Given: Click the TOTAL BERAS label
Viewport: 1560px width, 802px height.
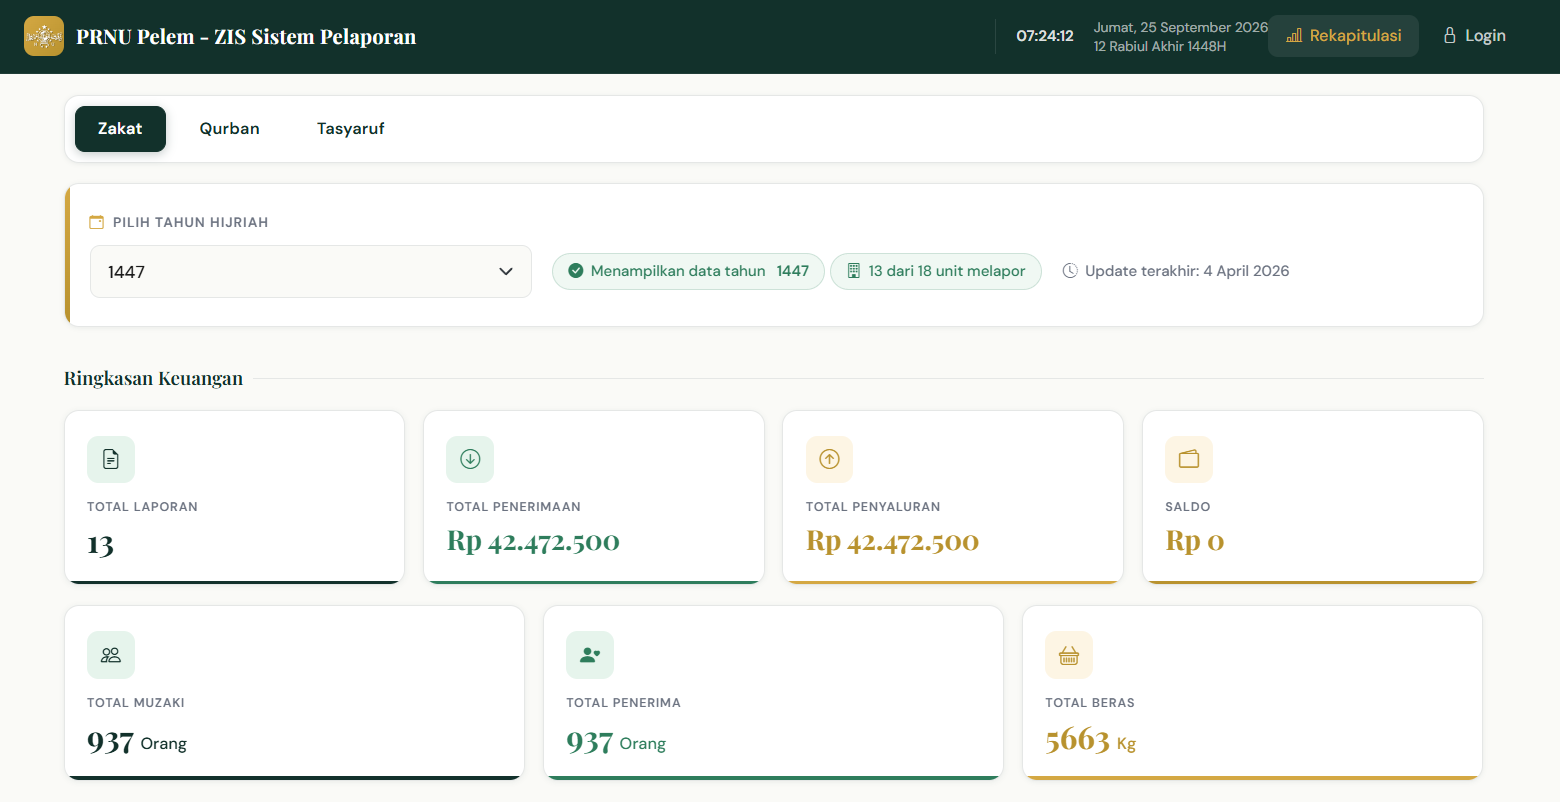Looking at the screenshot, I should coord(1090,703).
